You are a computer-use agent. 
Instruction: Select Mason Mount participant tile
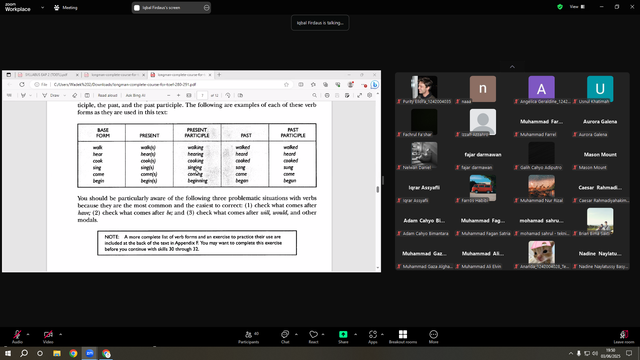(600, 156)
